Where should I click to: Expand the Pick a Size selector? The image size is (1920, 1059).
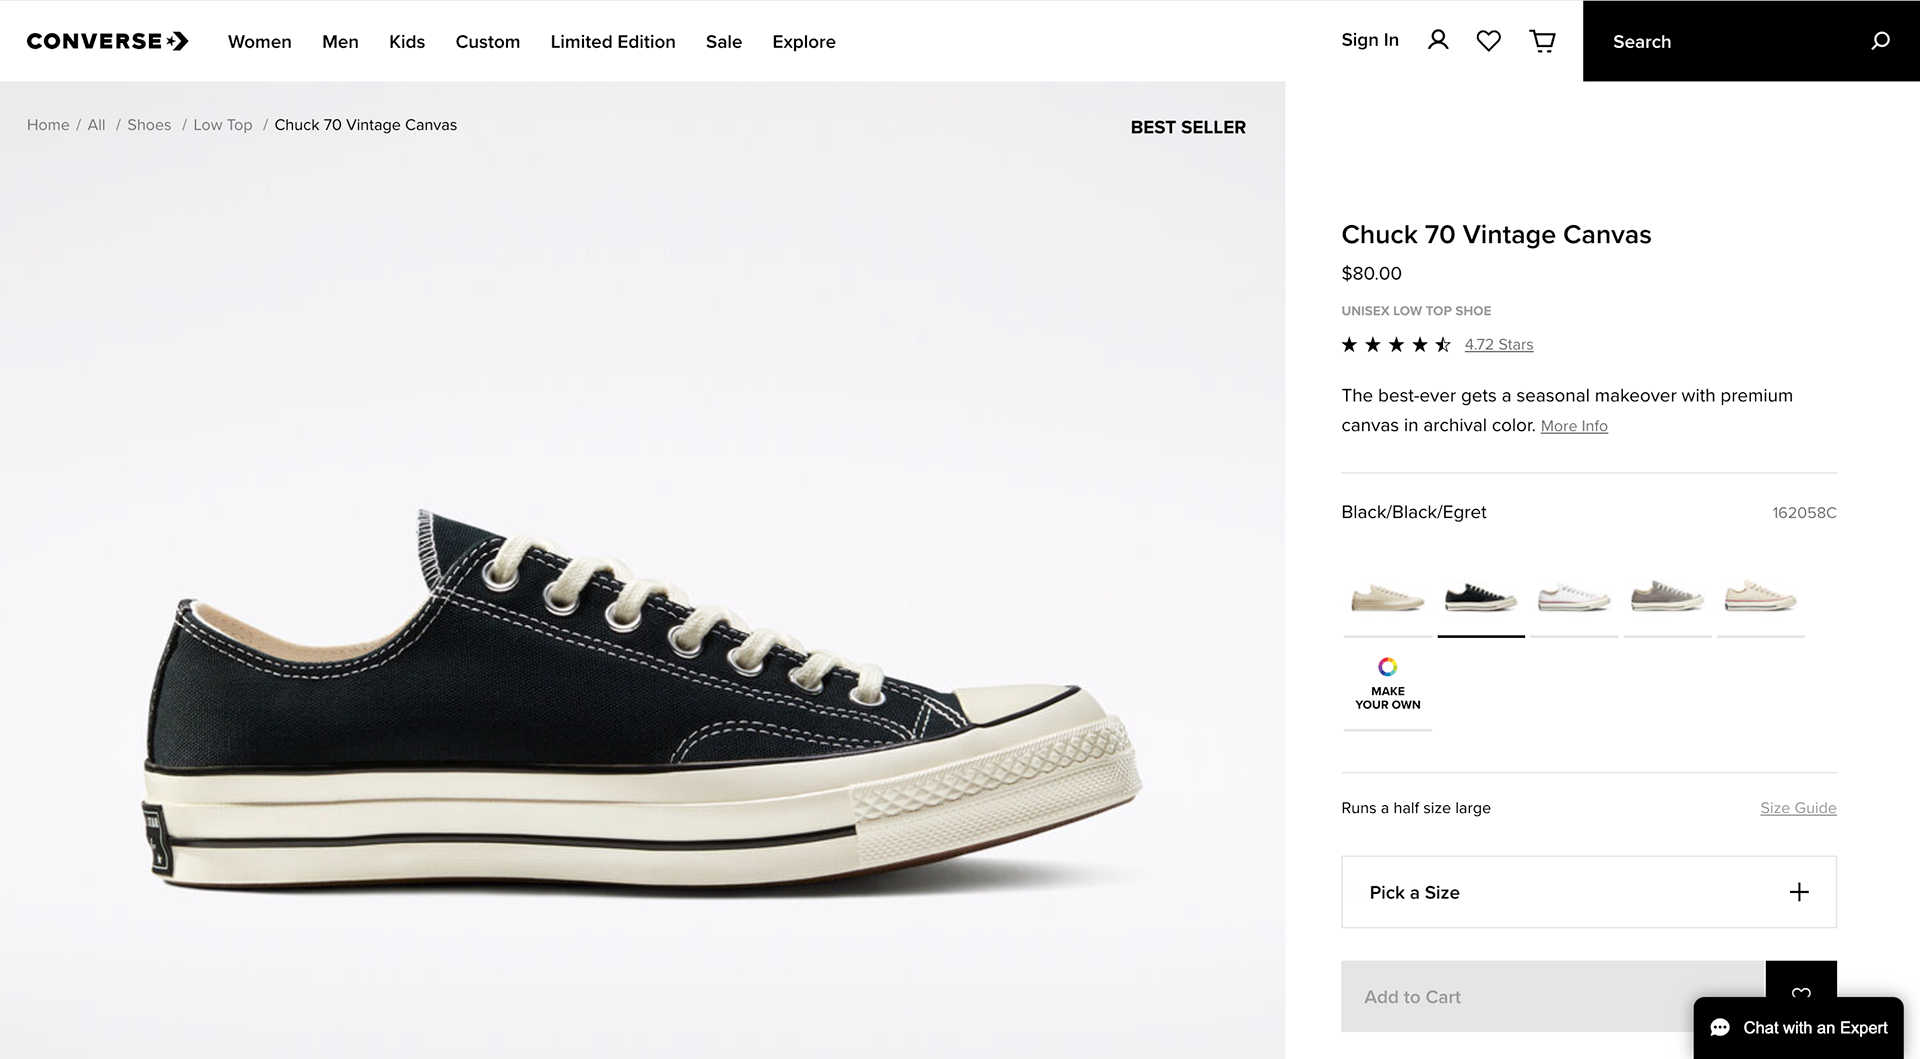pyautogui.click(x=1588, y=892)
